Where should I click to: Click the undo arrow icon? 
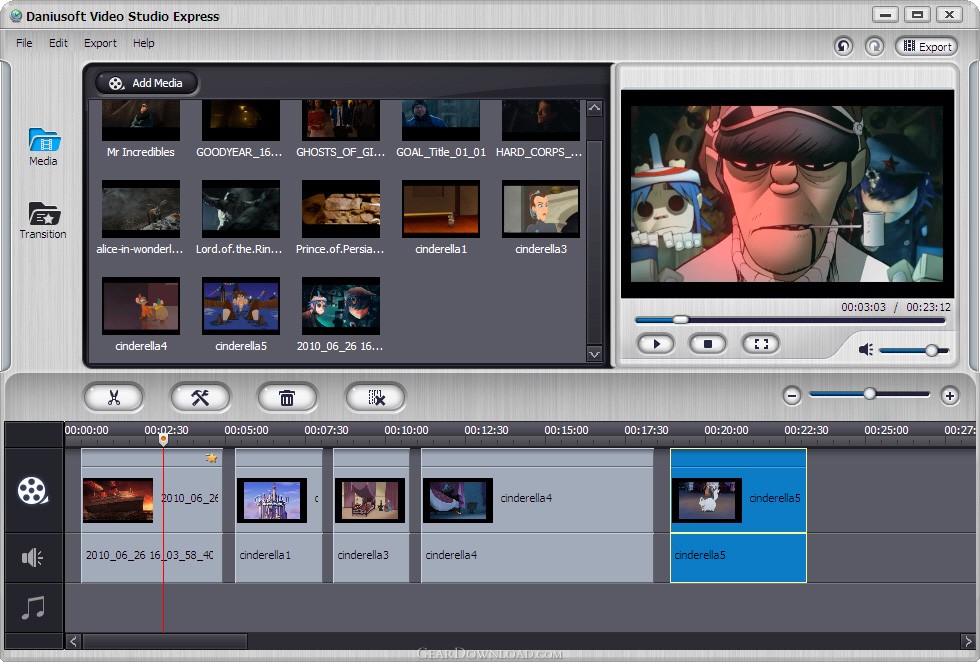[x=843, y=46]
